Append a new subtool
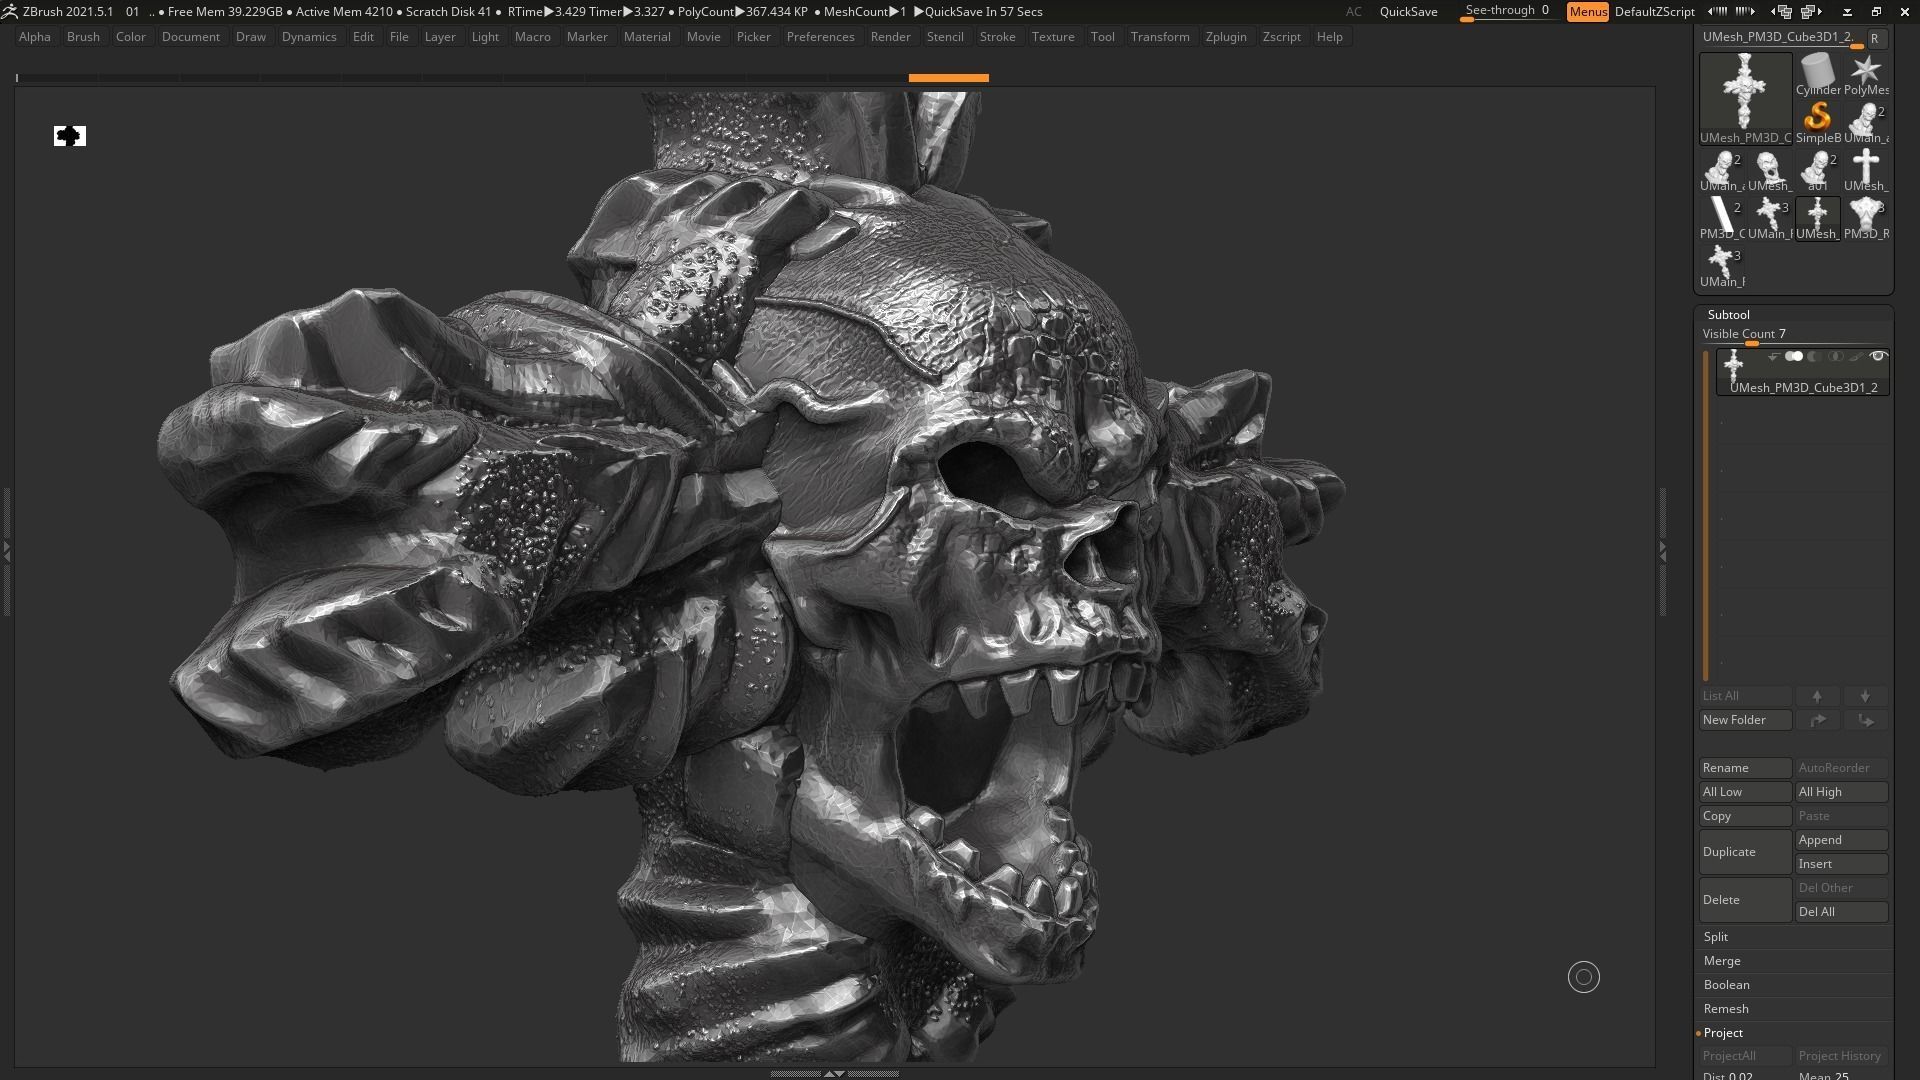 coord(1841,840)
